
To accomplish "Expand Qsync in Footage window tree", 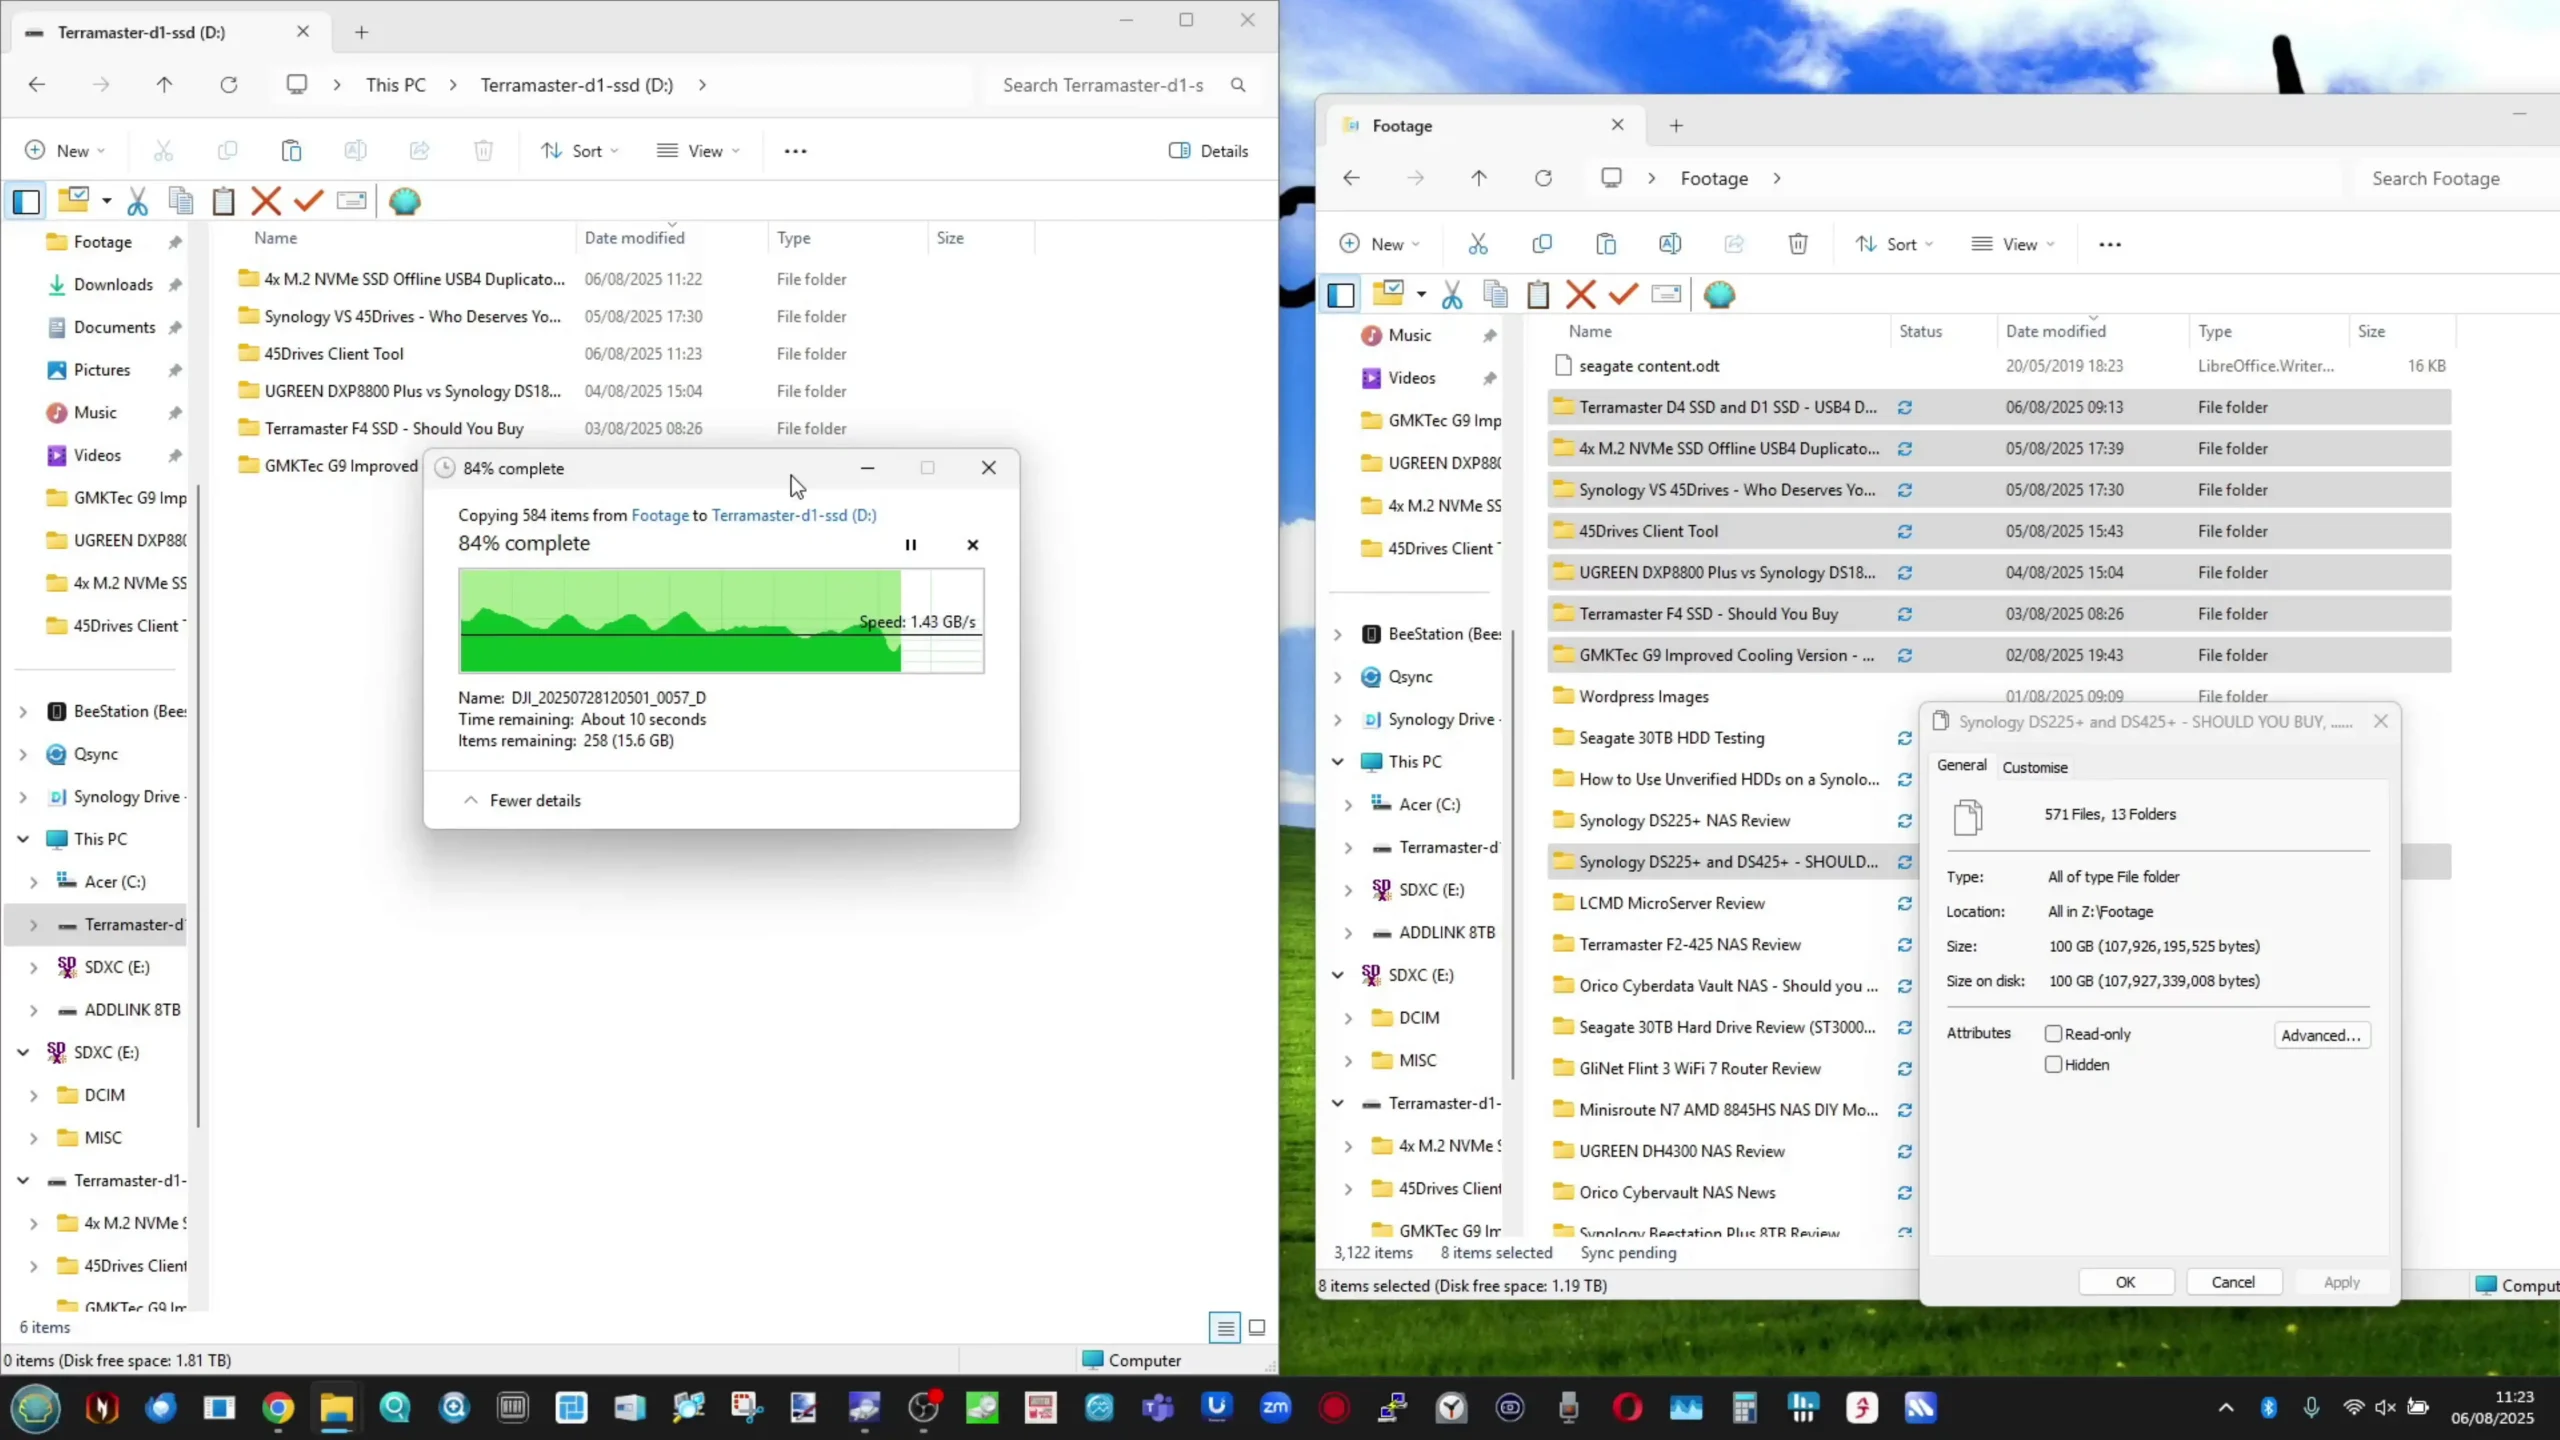I will point(1338,677).
